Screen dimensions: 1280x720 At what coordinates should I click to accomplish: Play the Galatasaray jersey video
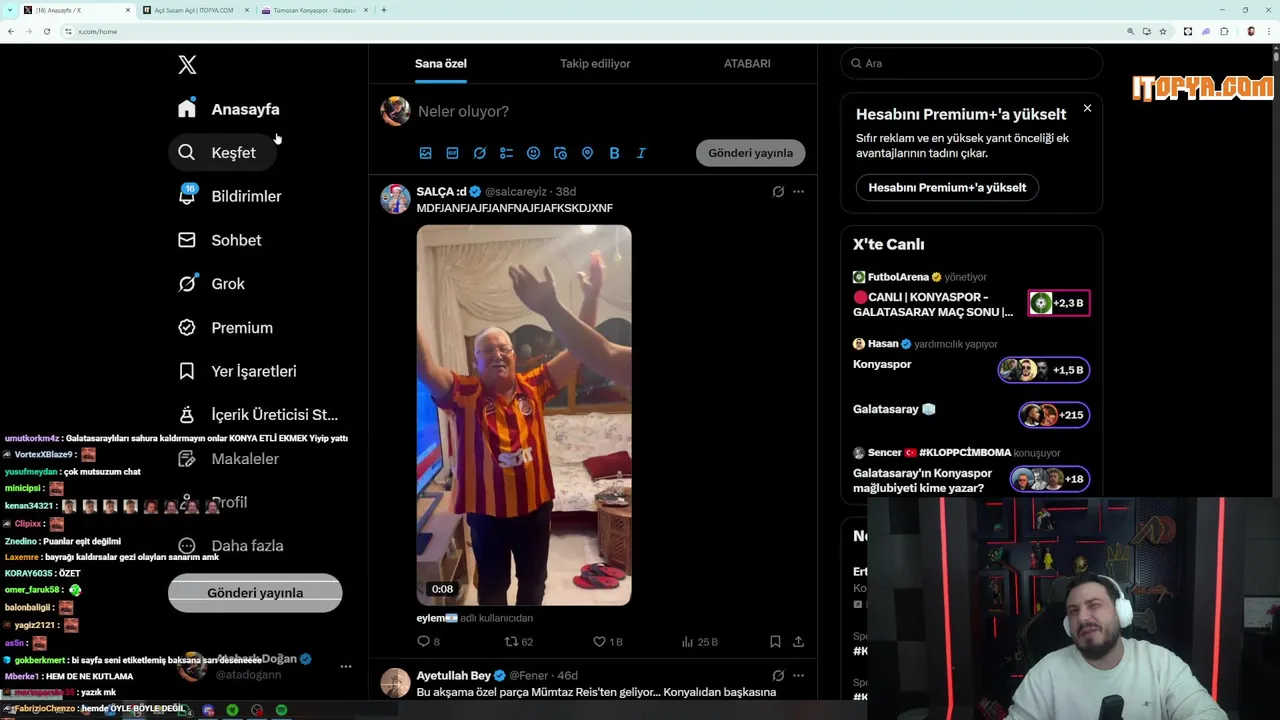(524, 415)
